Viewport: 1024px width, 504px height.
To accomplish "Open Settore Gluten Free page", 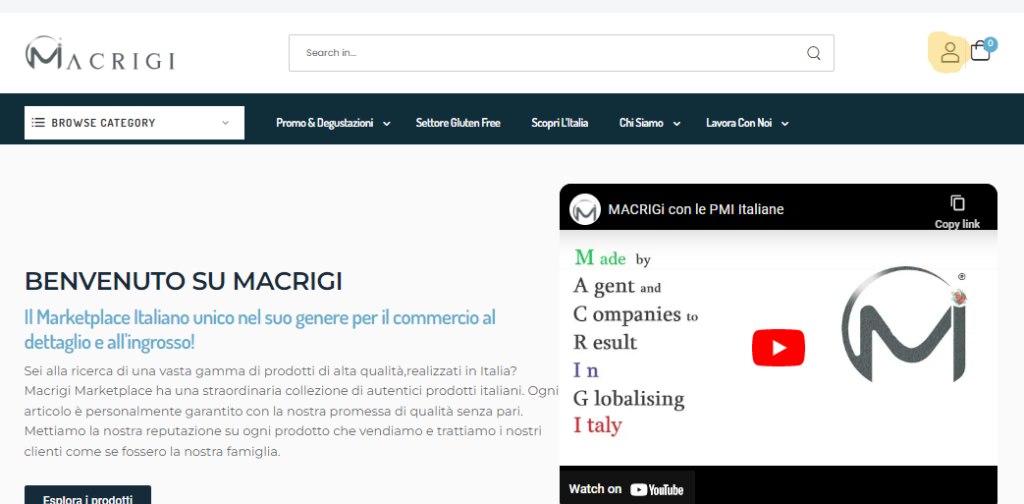I will 458,123.
